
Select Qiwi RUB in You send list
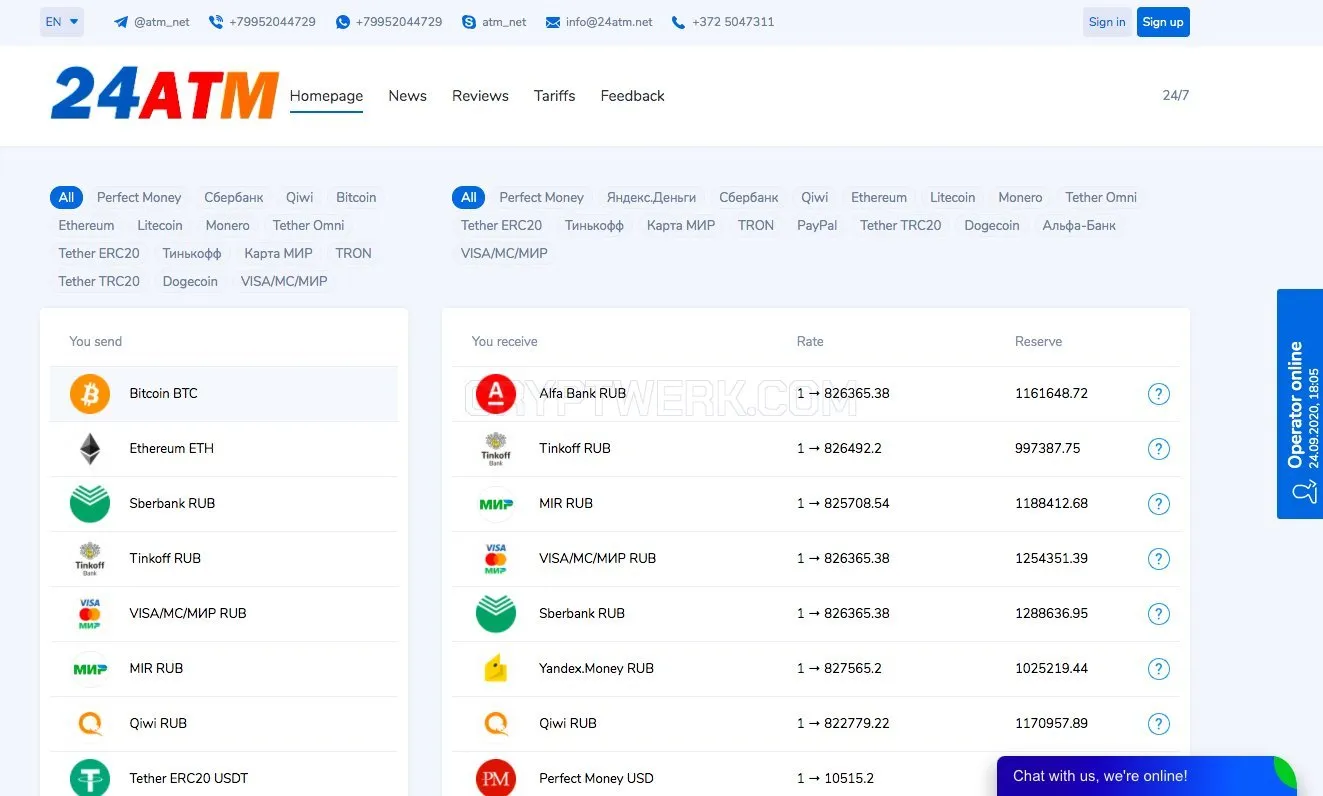[x=224, y=724]
